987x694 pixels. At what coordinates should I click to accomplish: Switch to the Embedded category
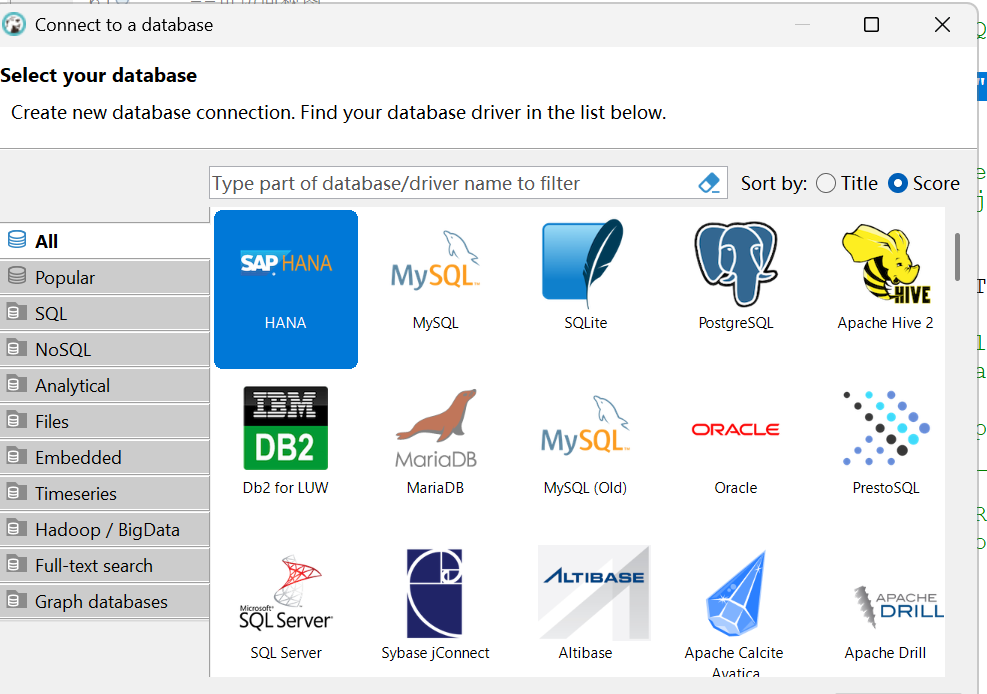point(104,457)
